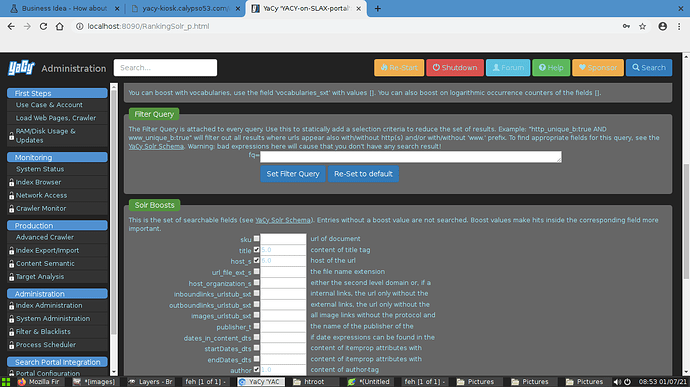This screenshot has width=690, height=387.
Task: Uncheck the host_s boost checkbox
Action: tap(257, 260)
